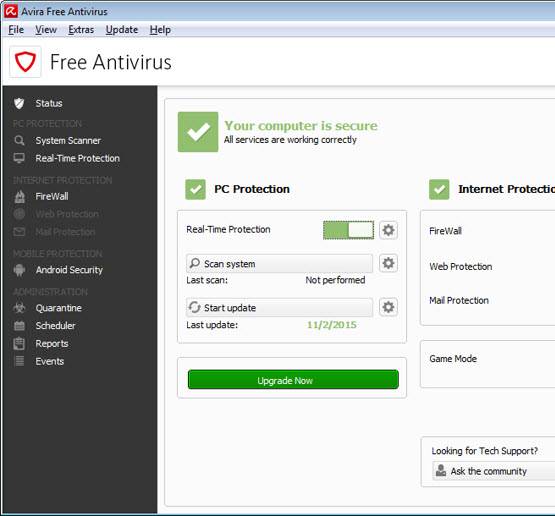Open Real-Time Protection settings gear

tap(388, 230)
